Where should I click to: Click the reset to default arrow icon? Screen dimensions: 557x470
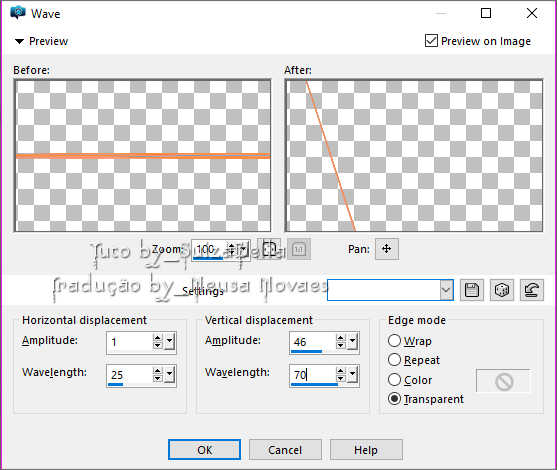point(531,290)
